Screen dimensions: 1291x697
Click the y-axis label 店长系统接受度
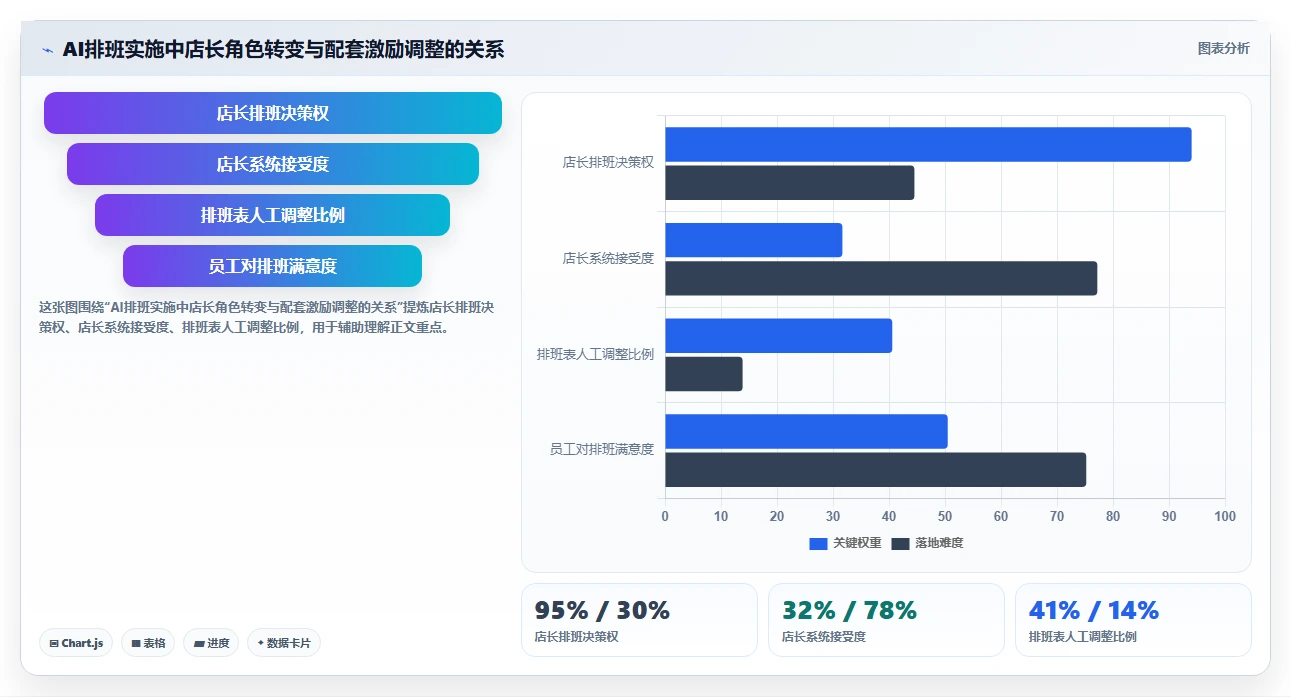608,258
